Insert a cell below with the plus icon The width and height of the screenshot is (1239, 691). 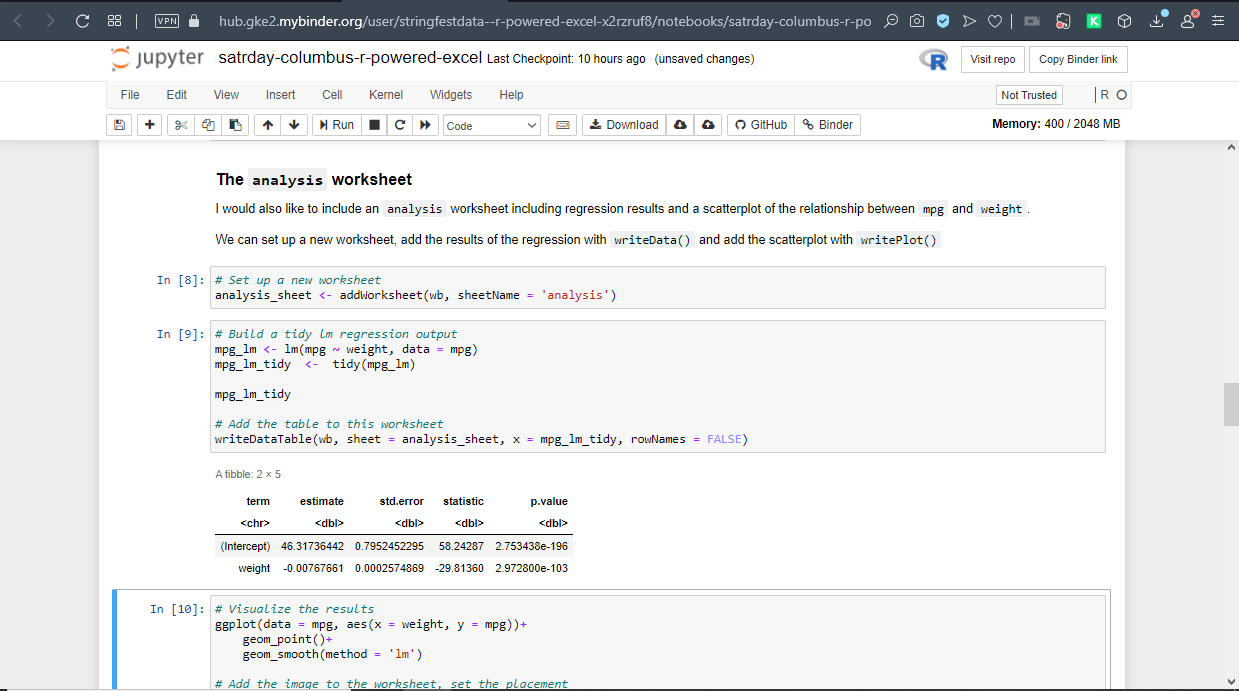(x=150, y=125)
